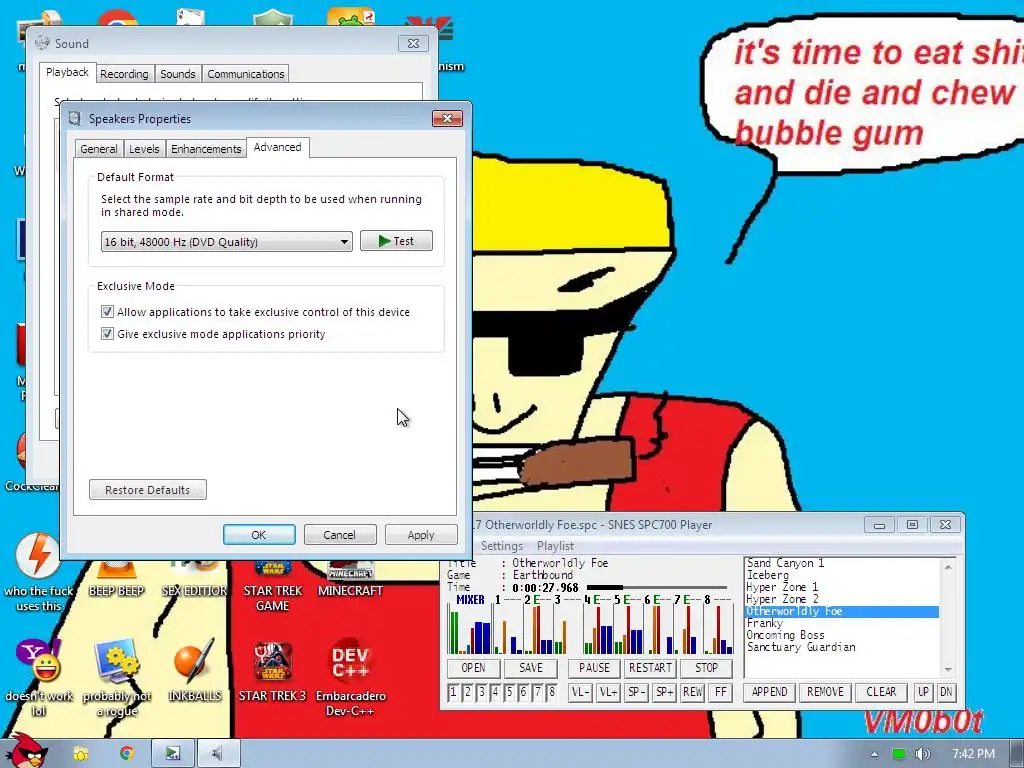Switch to Recording tab in Sound window

point(124,74)
